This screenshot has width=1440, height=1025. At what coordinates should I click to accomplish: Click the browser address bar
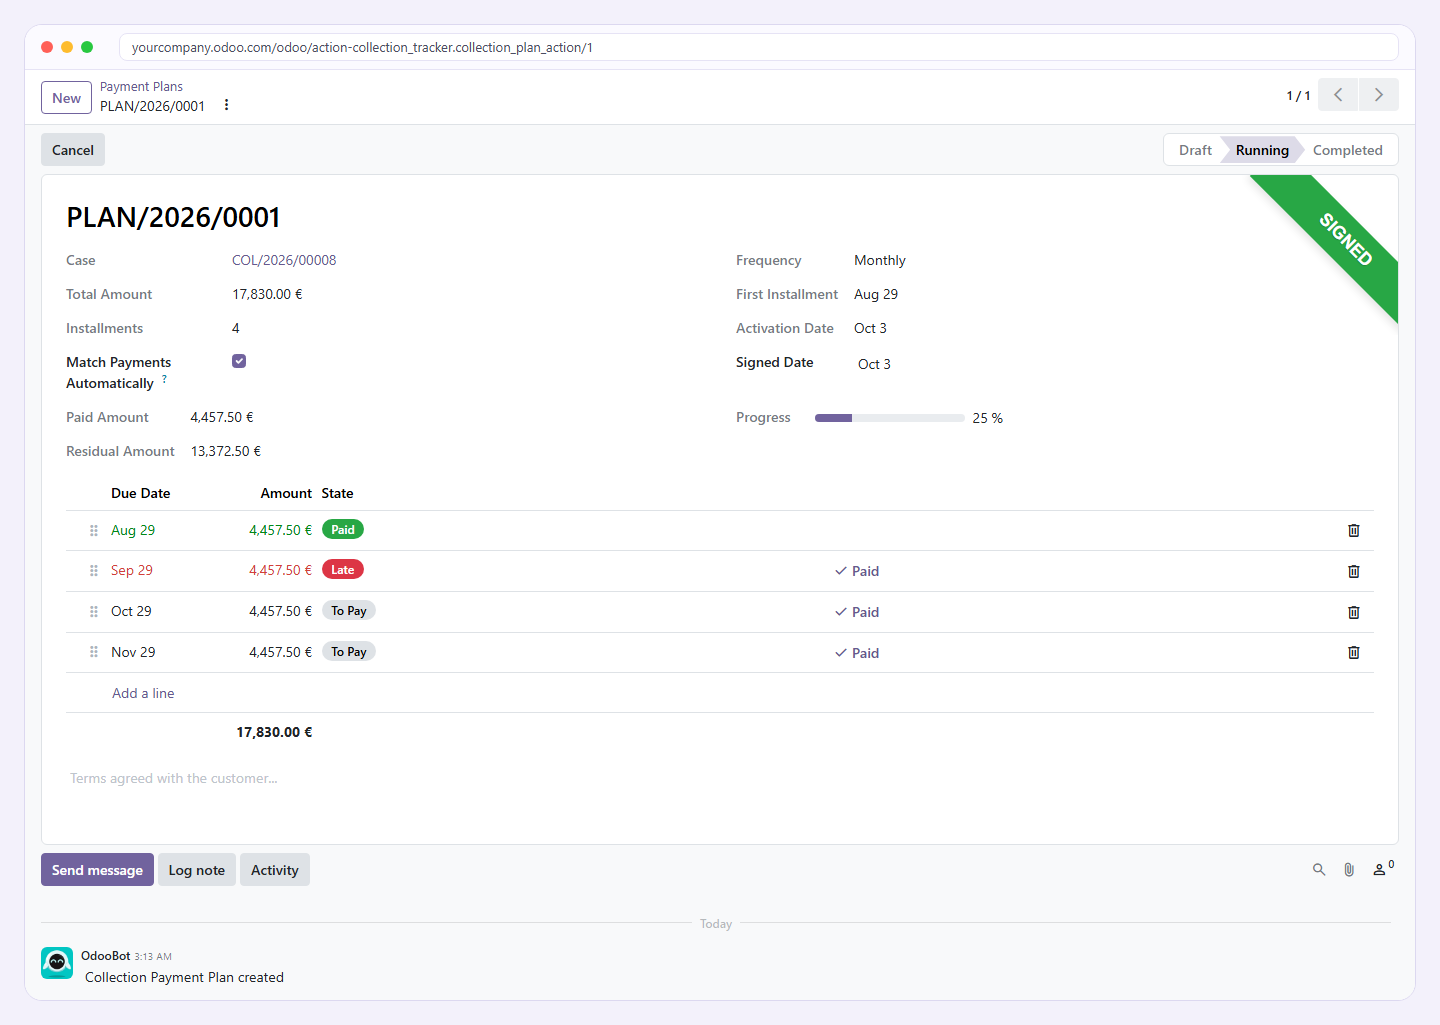(758, 47)
